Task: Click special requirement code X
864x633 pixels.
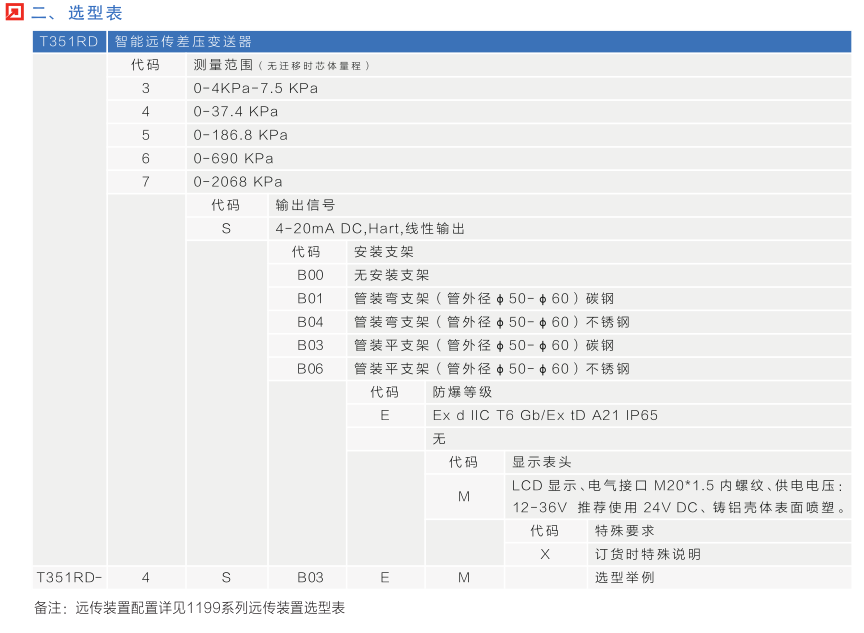Action: click(545, 554)
